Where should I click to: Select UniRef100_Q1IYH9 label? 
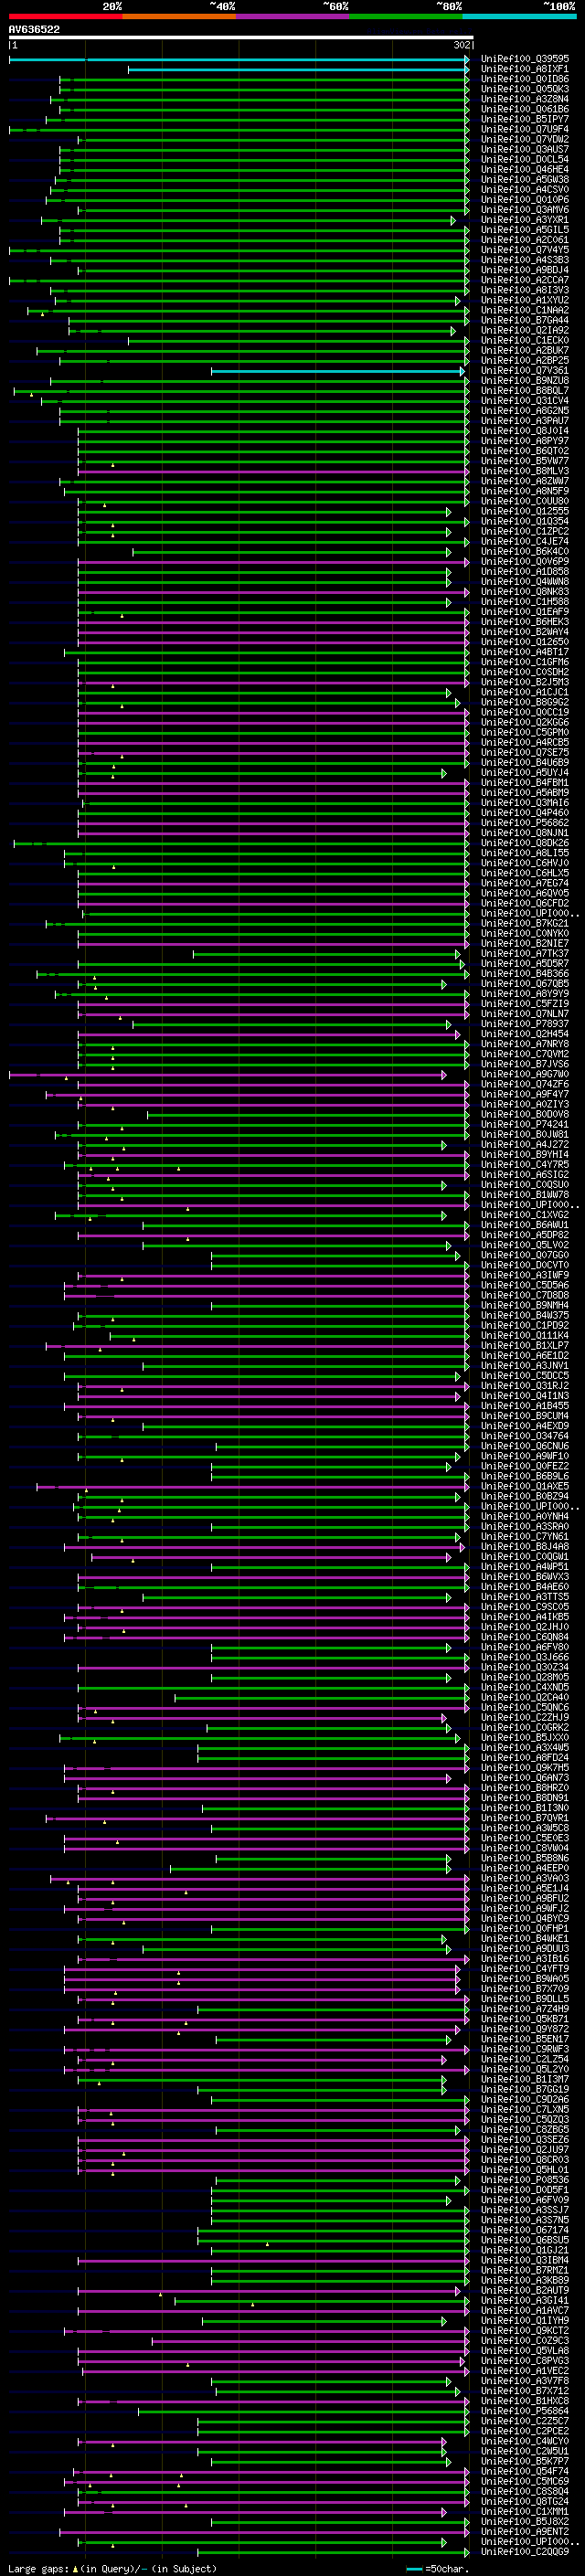(x=525, y=2321)
